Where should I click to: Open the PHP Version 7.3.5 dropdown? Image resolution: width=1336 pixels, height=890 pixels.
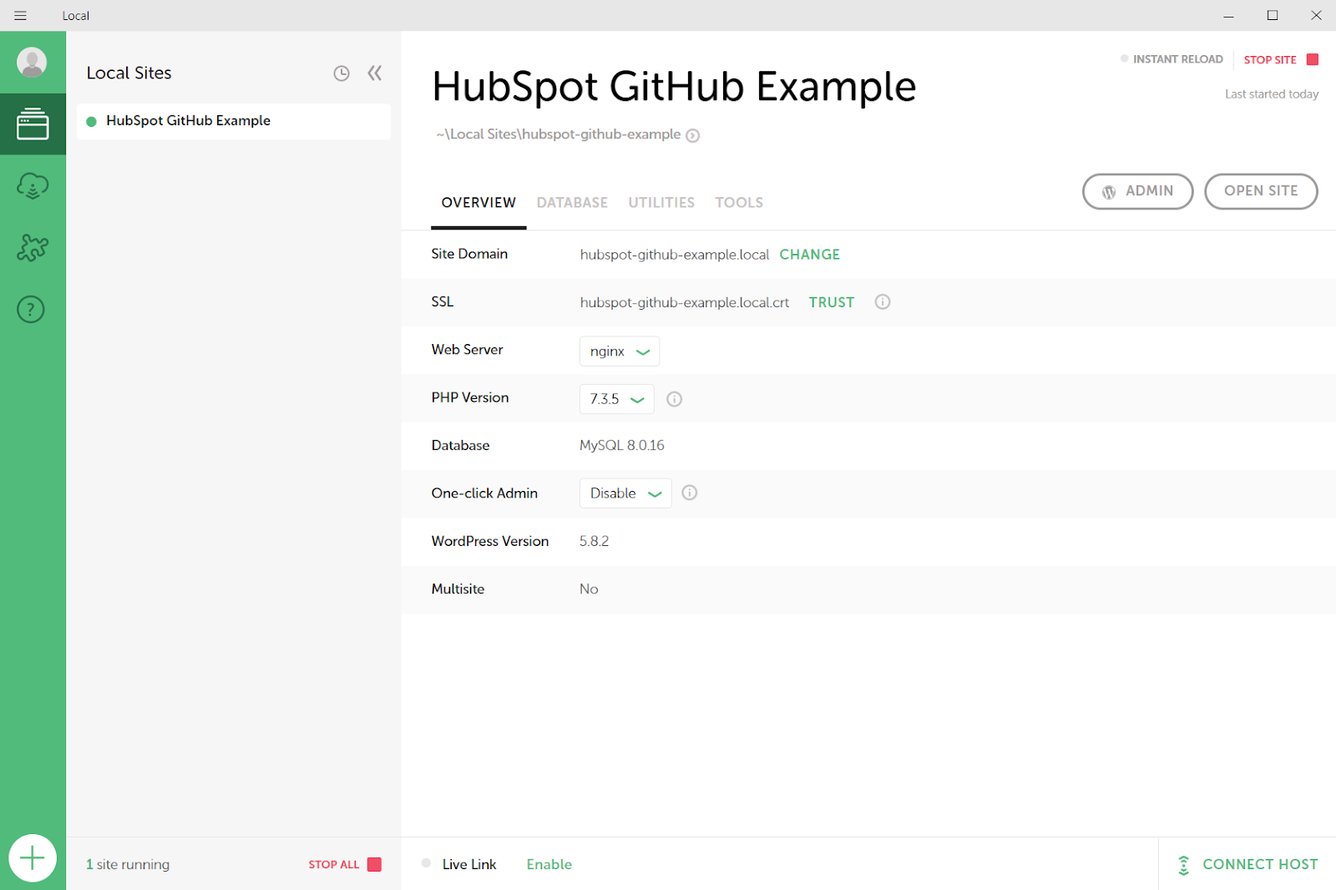(616, 398)
